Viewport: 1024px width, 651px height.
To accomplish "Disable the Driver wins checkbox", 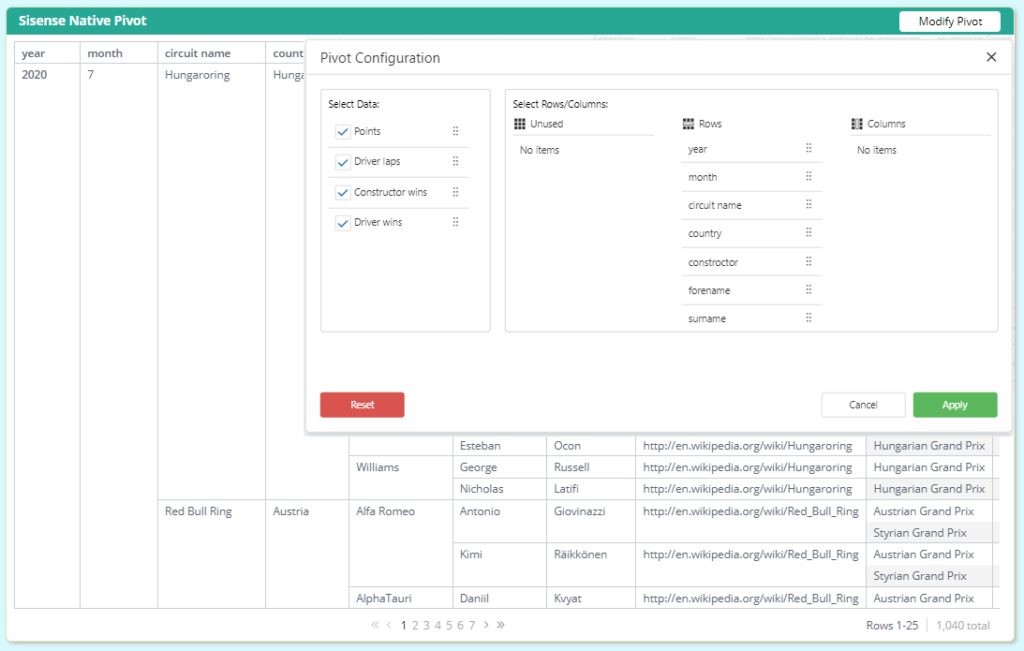I will (x=343, y=223).
